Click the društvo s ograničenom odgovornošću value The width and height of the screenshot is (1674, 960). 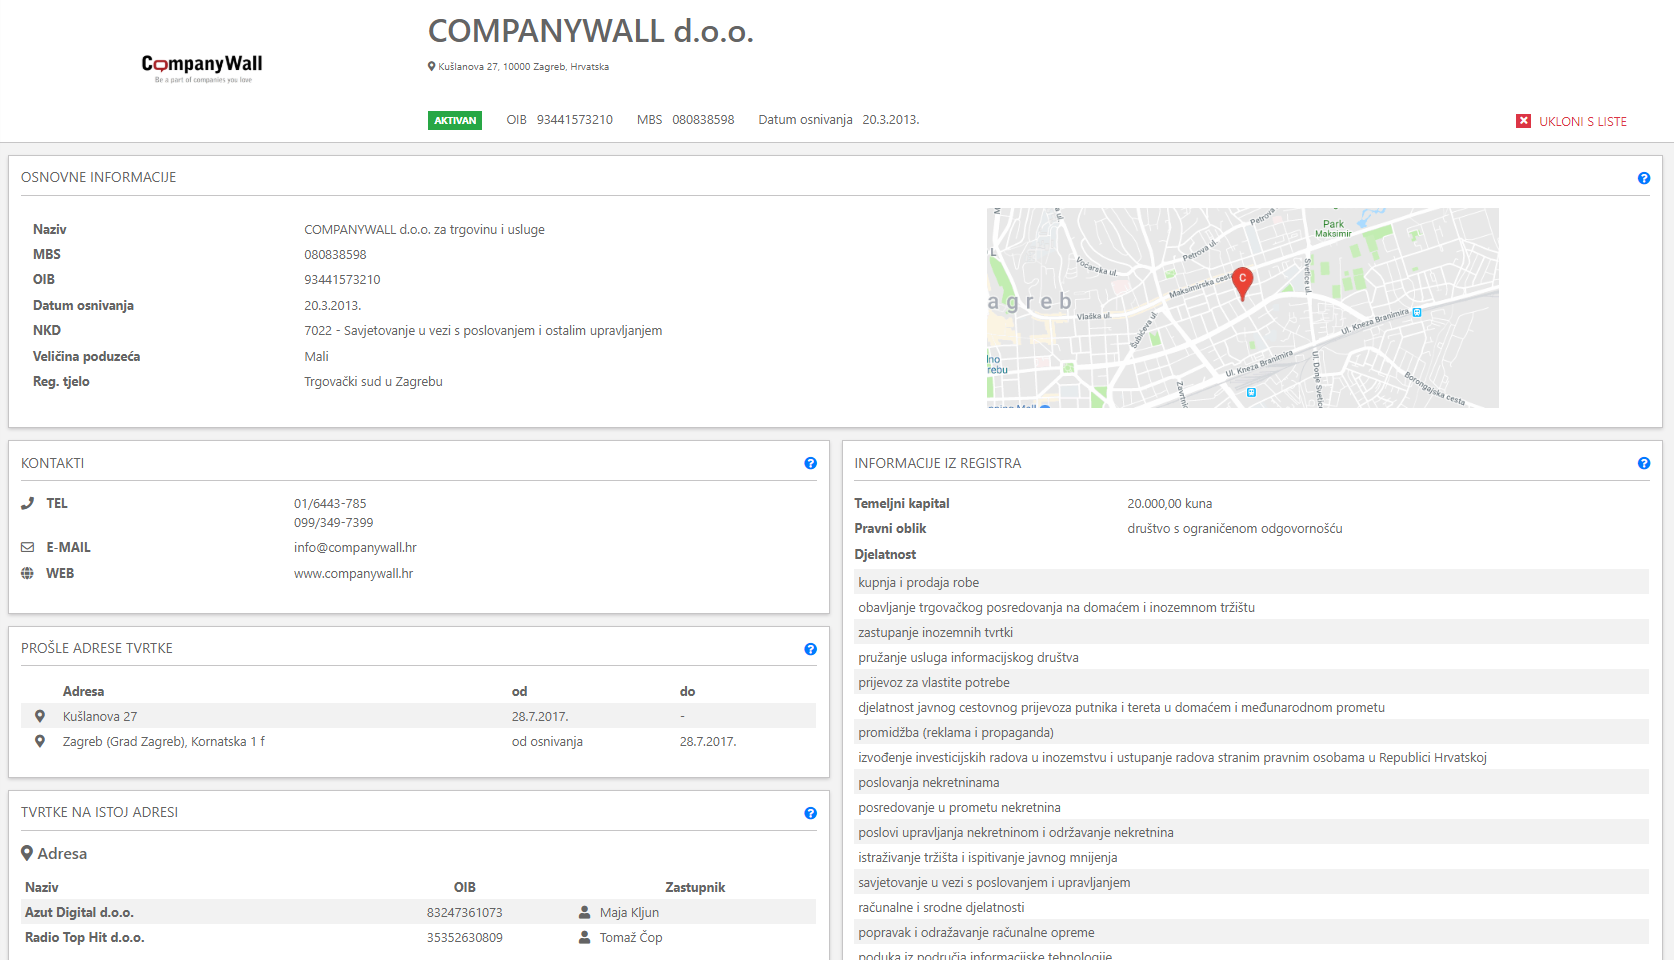(1235, 528)
